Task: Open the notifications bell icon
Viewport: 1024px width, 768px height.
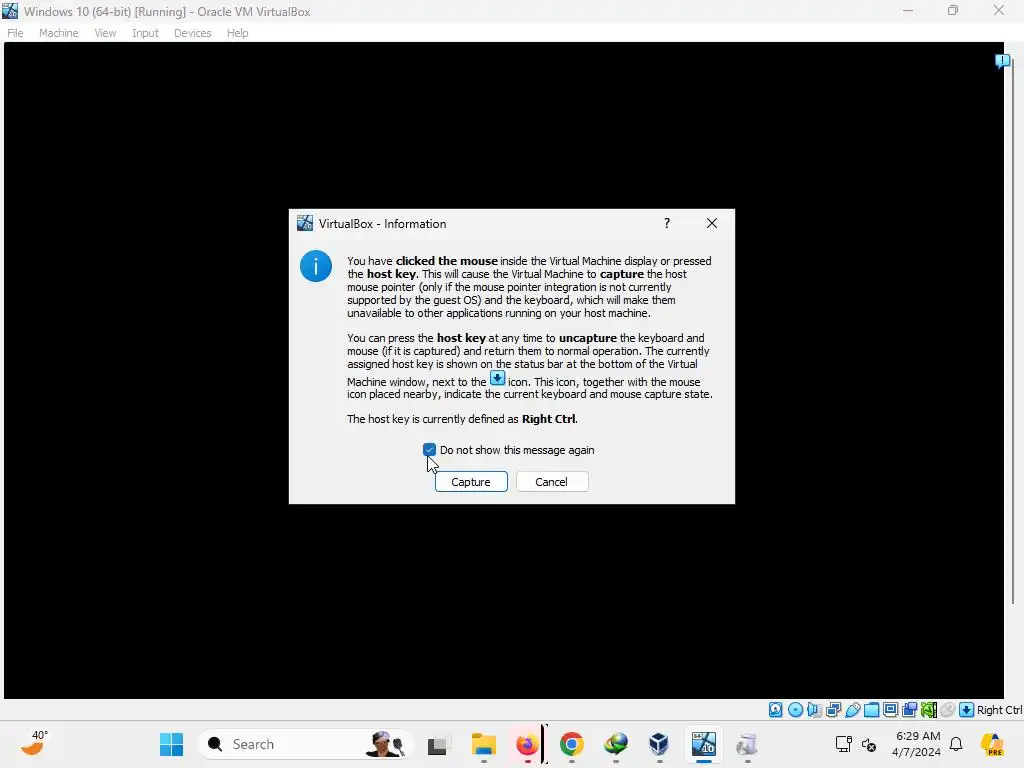Action: 956,744
